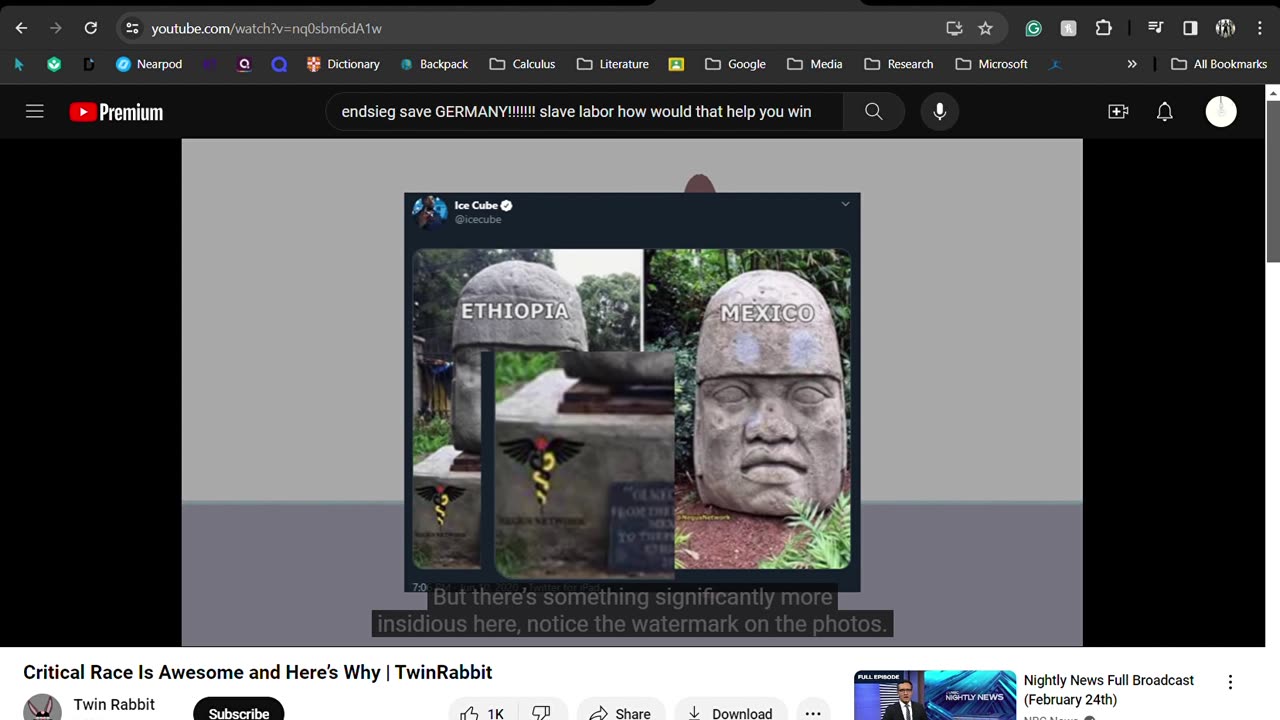Expand the Google bookmarks folder
Image resolution: width=1280 pixels, height=720 pixels.
click(x=735, y=64)
